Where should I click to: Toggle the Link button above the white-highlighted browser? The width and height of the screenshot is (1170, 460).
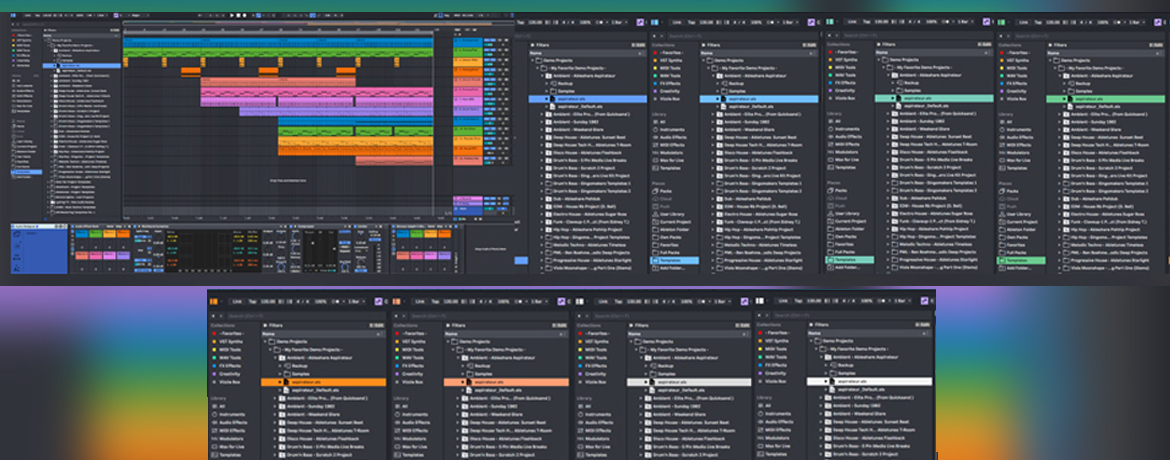click(x=785, y=300)
